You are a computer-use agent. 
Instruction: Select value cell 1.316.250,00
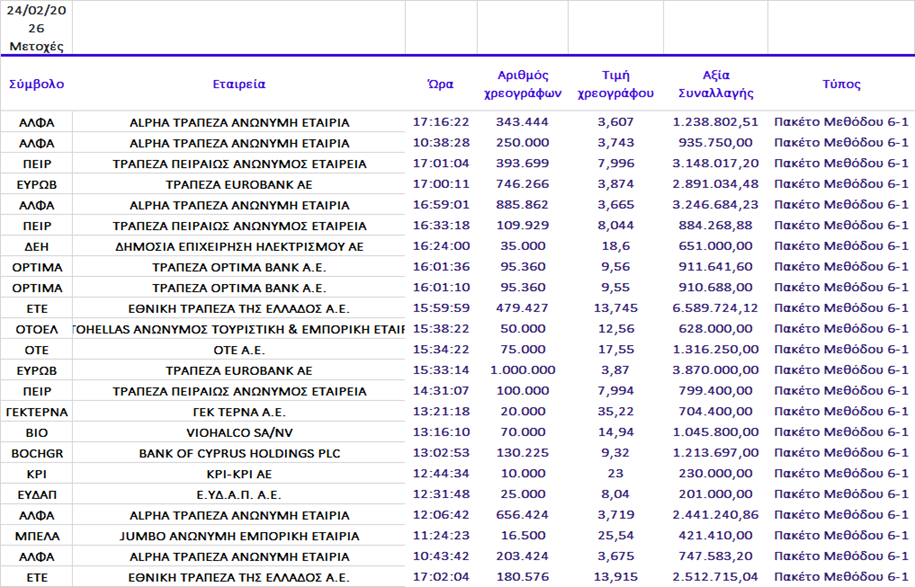tap(715, 350)
